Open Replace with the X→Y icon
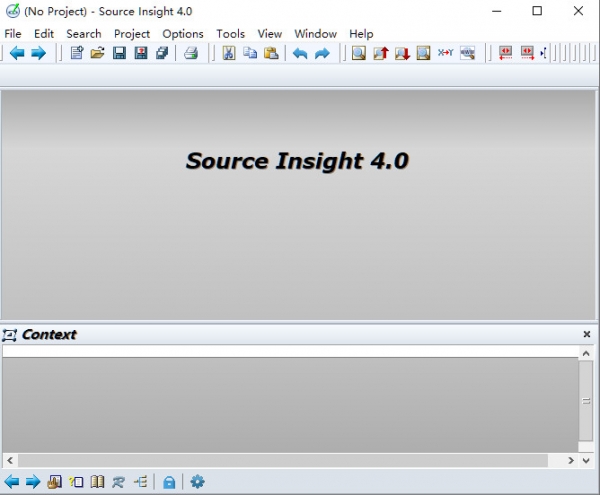 click(x=445, y=52)
